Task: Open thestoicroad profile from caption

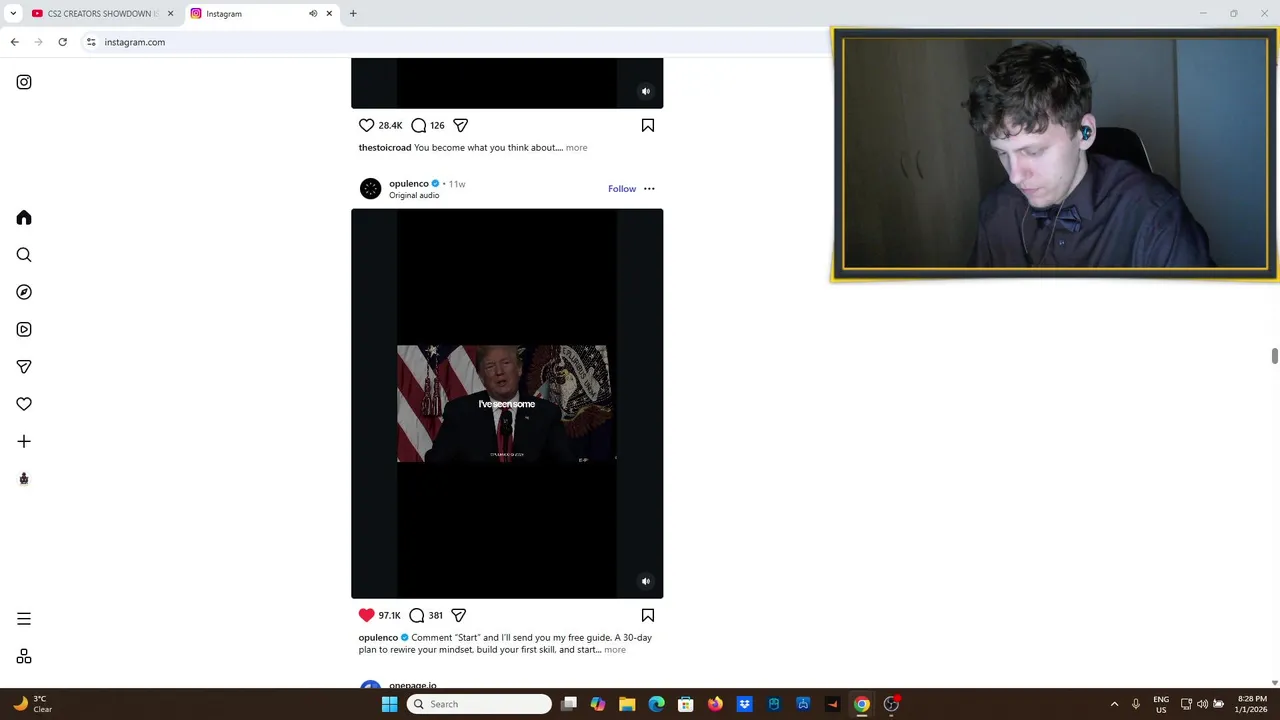Action: pos(385,147)
